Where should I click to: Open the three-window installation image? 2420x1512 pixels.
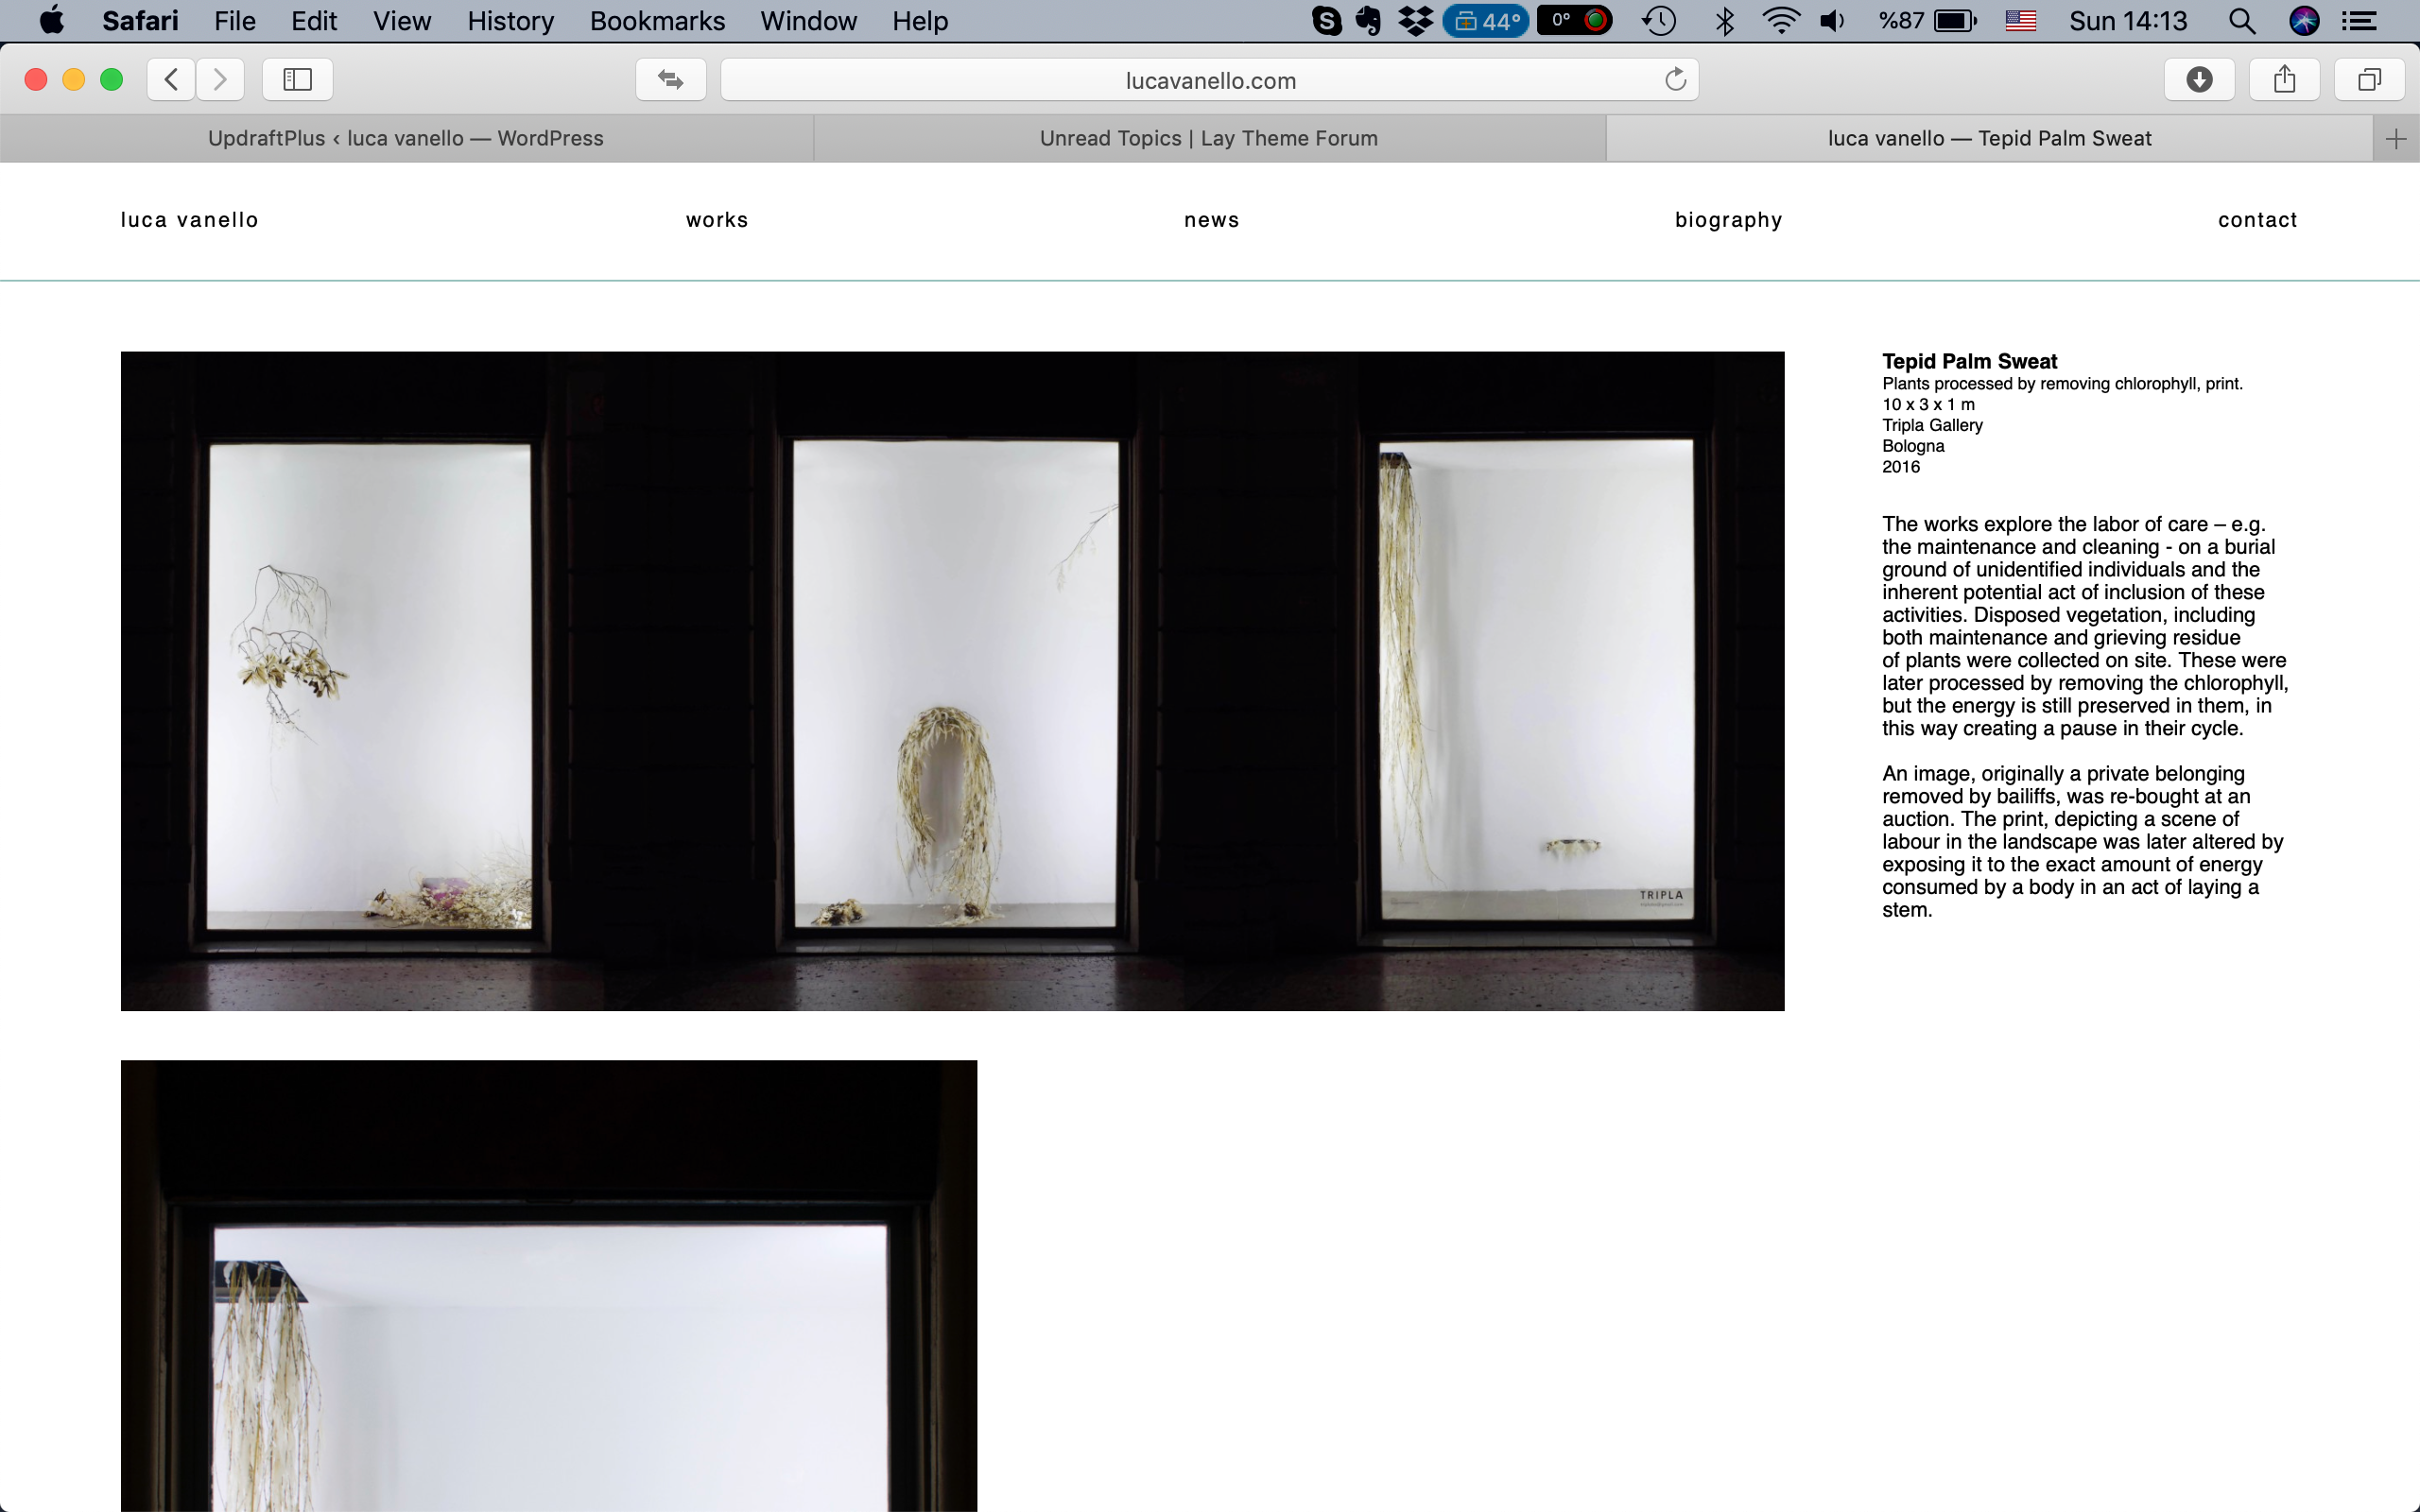coord(952,680)
